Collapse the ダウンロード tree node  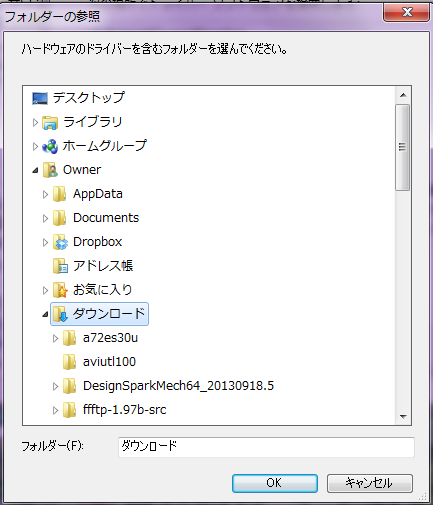click(x=45, y=314)
